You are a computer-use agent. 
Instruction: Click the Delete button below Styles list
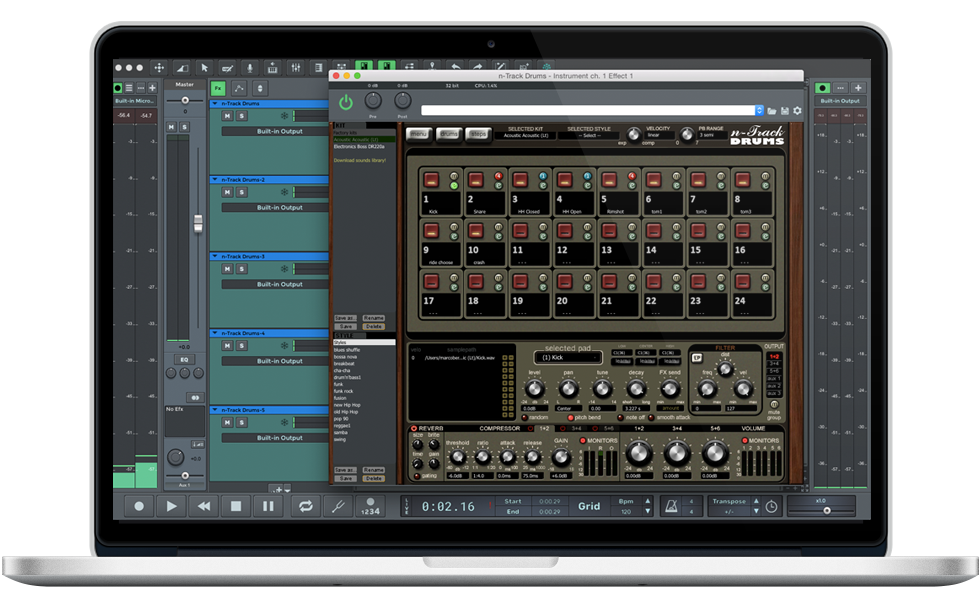coord(373,478)
